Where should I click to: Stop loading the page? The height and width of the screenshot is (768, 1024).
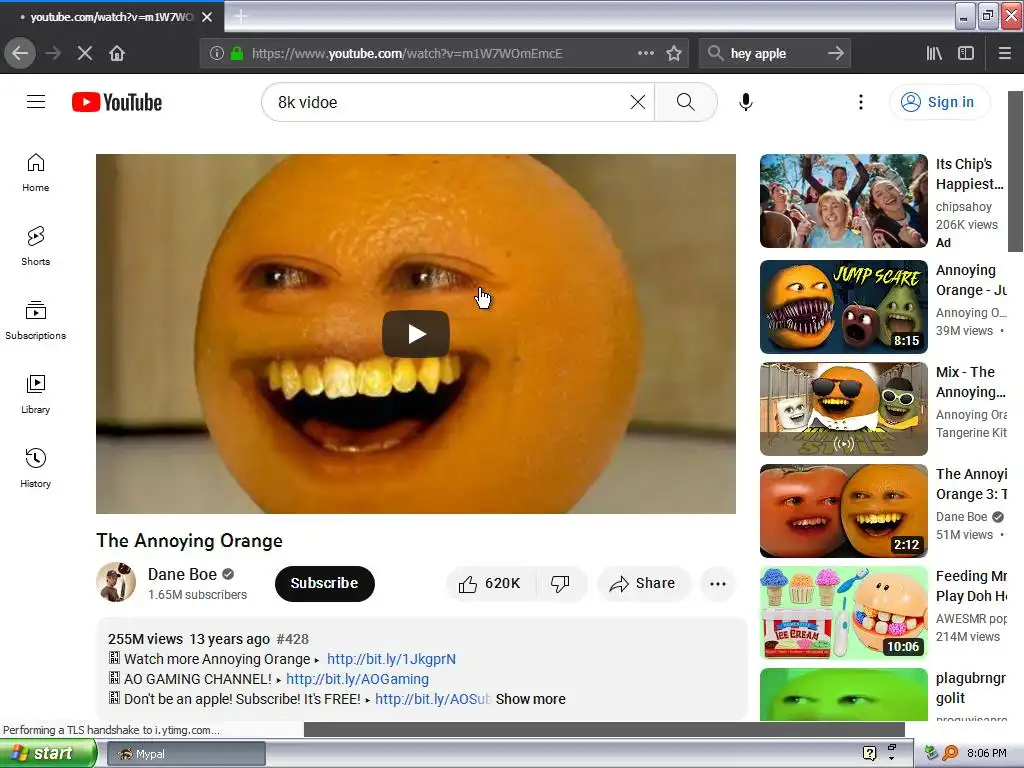click(x=85, y=53)
